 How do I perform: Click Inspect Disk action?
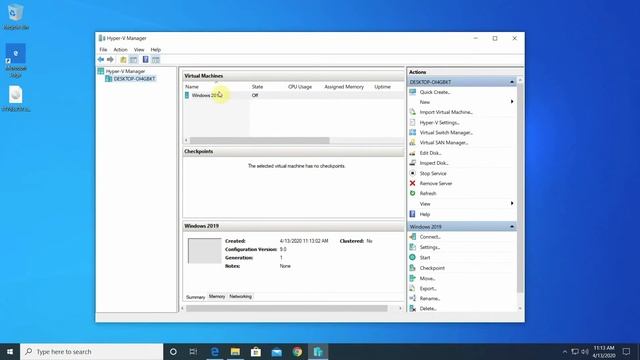coord(434,163)
